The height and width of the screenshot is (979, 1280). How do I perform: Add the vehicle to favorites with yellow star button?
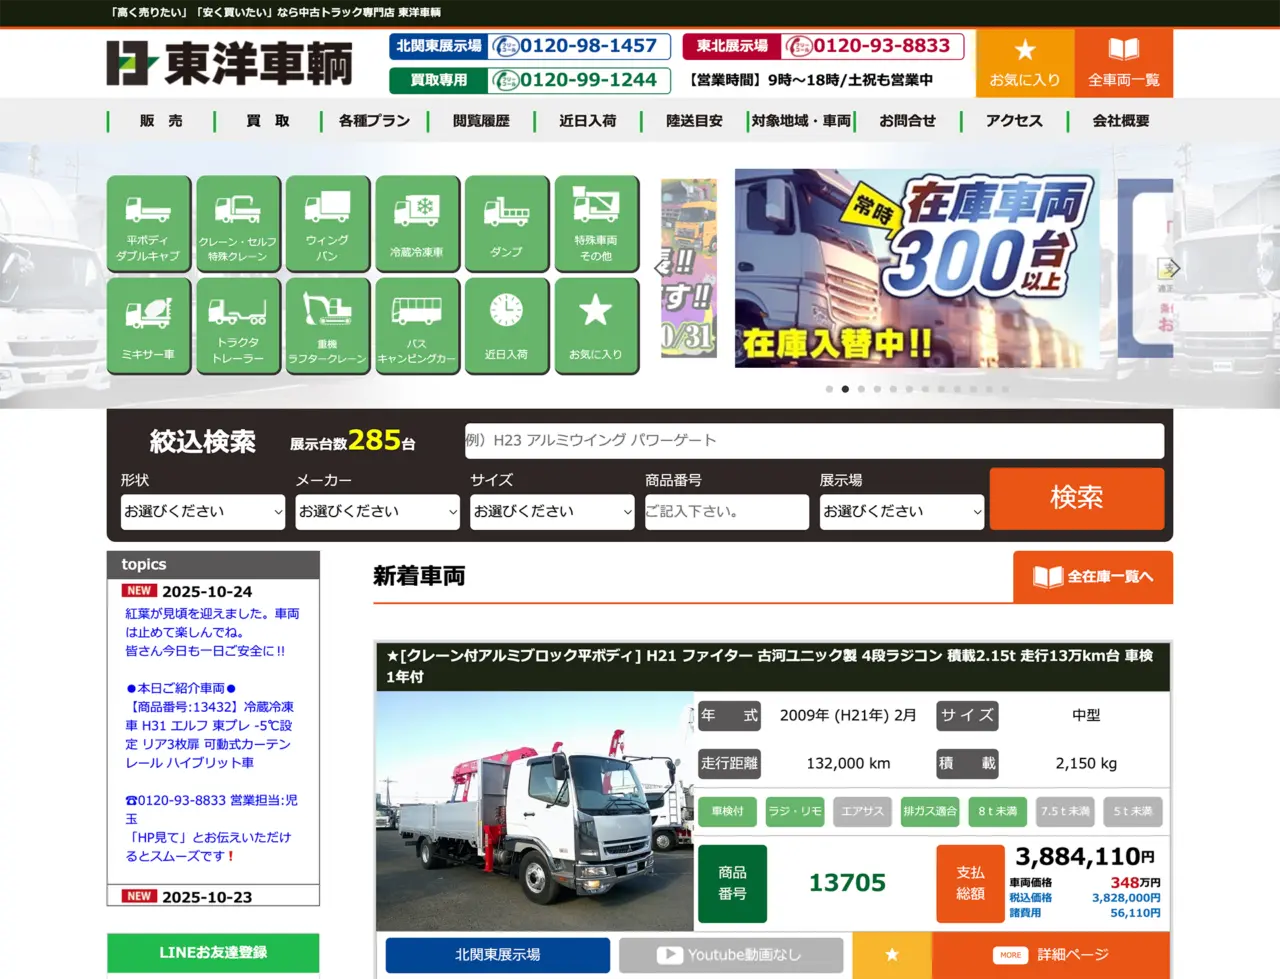[x=892, y=955]
